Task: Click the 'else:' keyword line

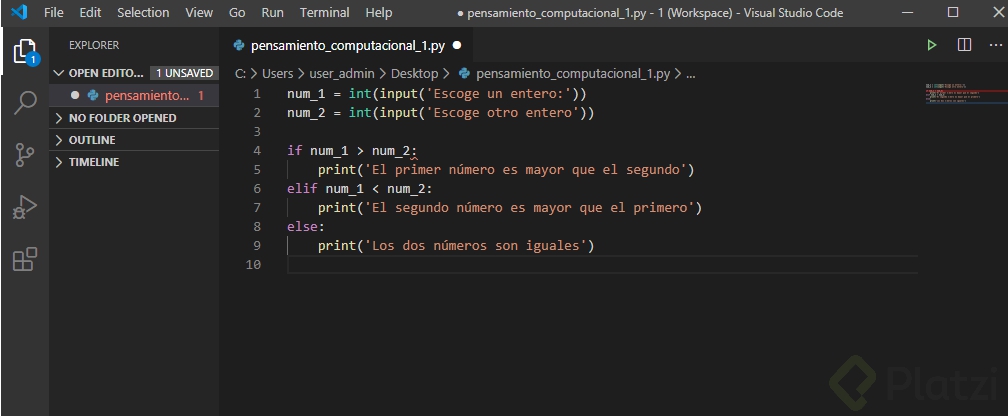Action: click(306, 227)
